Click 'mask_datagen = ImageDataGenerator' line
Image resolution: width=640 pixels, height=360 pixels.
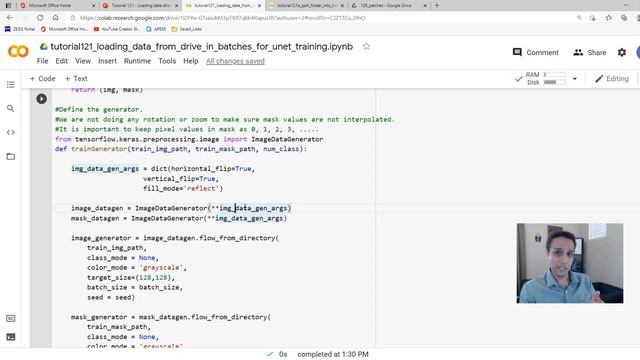point(179,218)
